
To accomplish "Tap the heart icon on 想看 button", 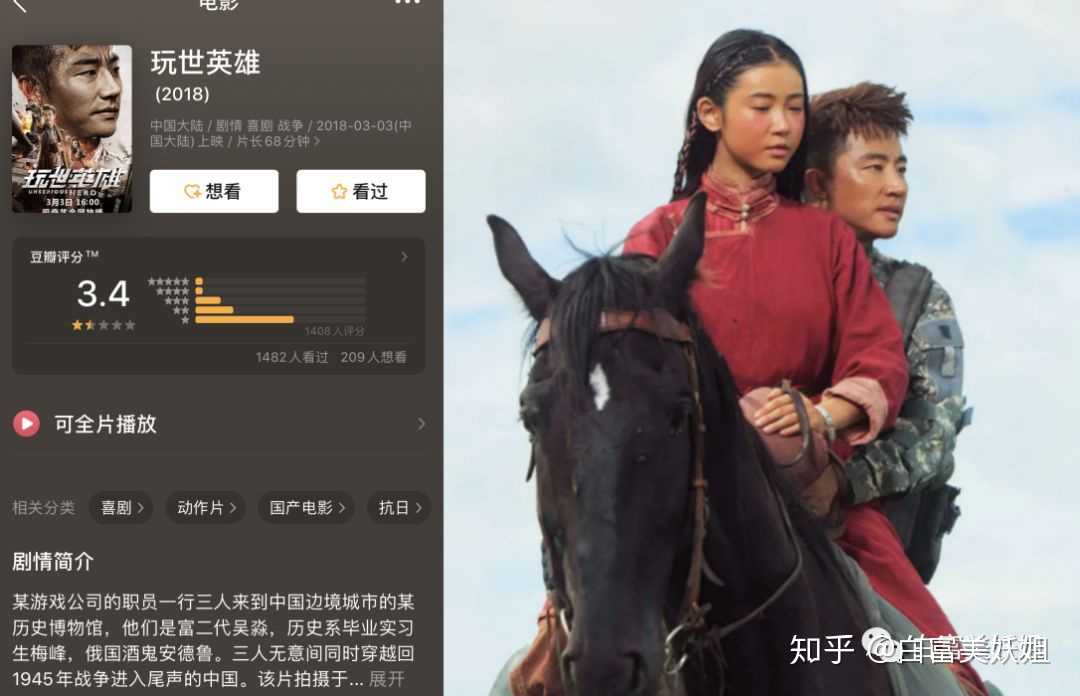I will [x=192, y=191].
